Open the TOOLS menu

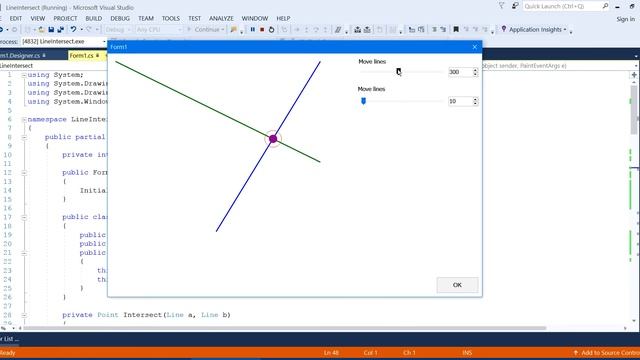(171, 18)
